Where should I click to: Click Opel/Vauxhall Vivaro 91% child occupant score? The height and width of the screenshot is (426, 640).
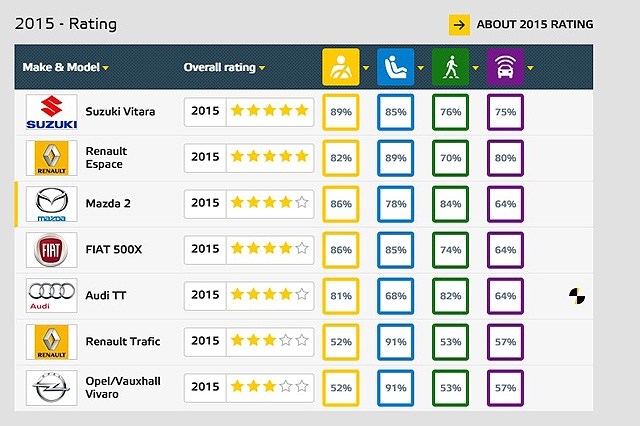(396, 388)
